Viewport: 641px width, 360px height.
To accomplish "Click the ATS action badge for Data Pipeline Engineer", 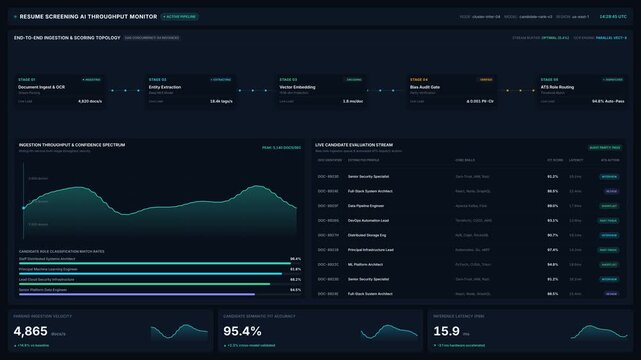I will coord(609,206).
